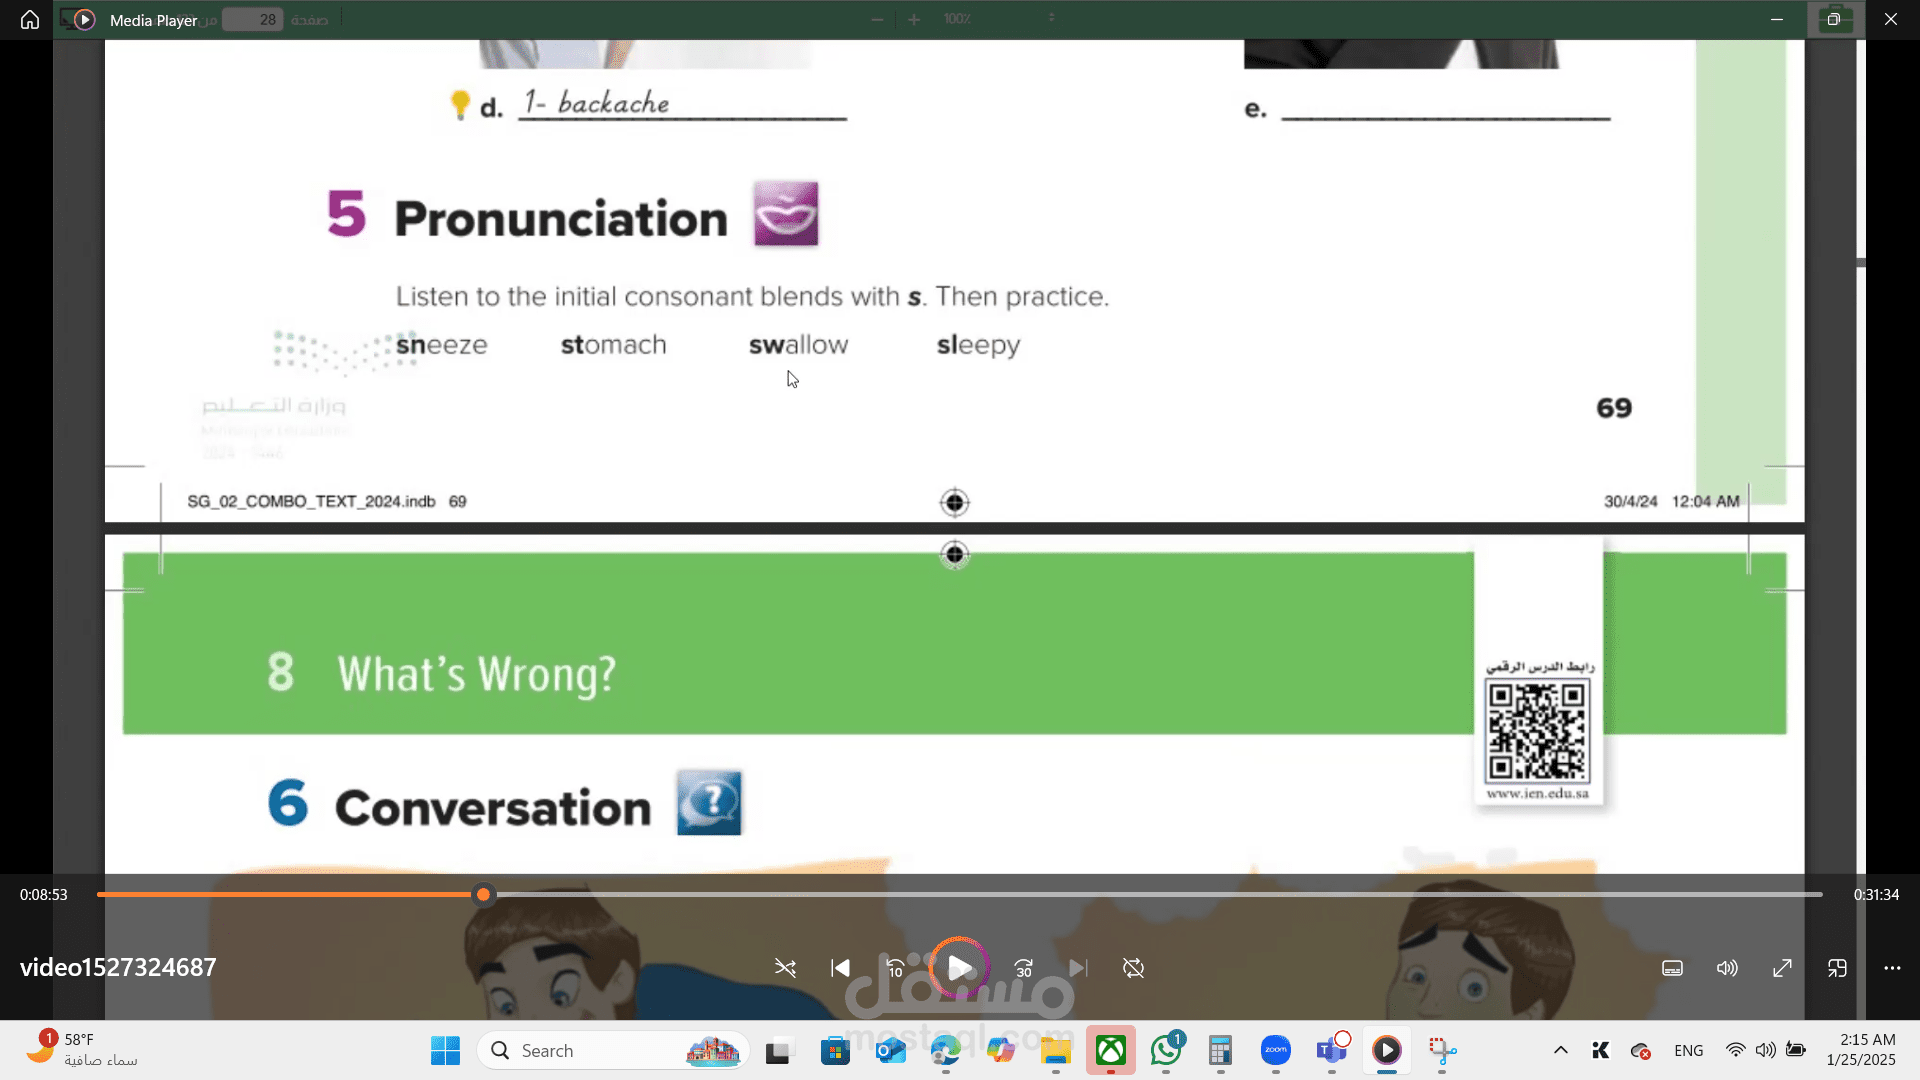This screenshot has width=1920, height=1080.
Task: Open Zoom from the taskbar
Action: click(x=1275, y=1050)
